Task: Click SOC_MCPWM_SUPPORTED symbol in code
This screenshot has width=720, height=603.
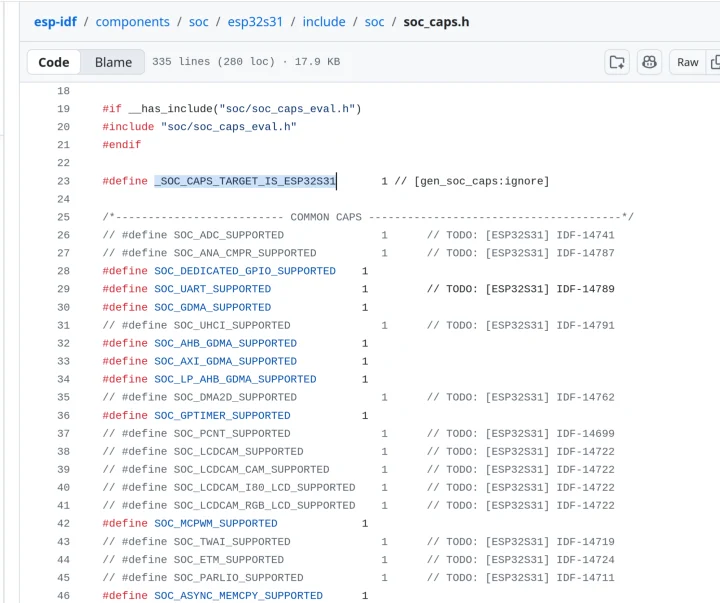Action: click(x=215, y=523)
